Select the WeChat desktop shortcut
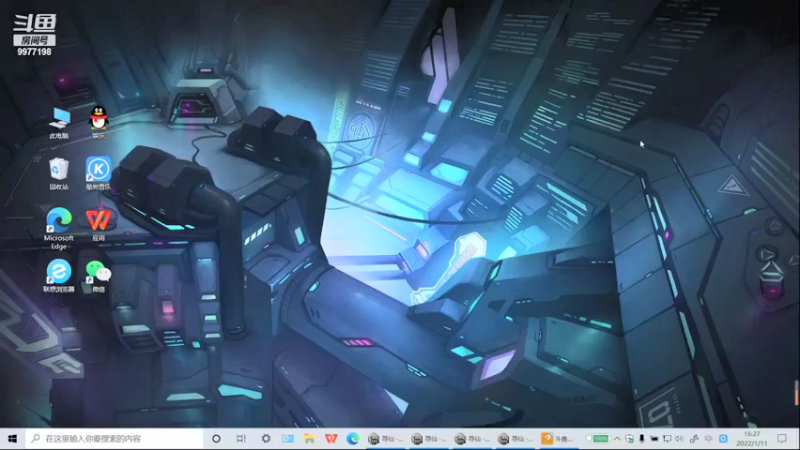Image resolution: width=800 pixels, height=450 pixels. 98,276
